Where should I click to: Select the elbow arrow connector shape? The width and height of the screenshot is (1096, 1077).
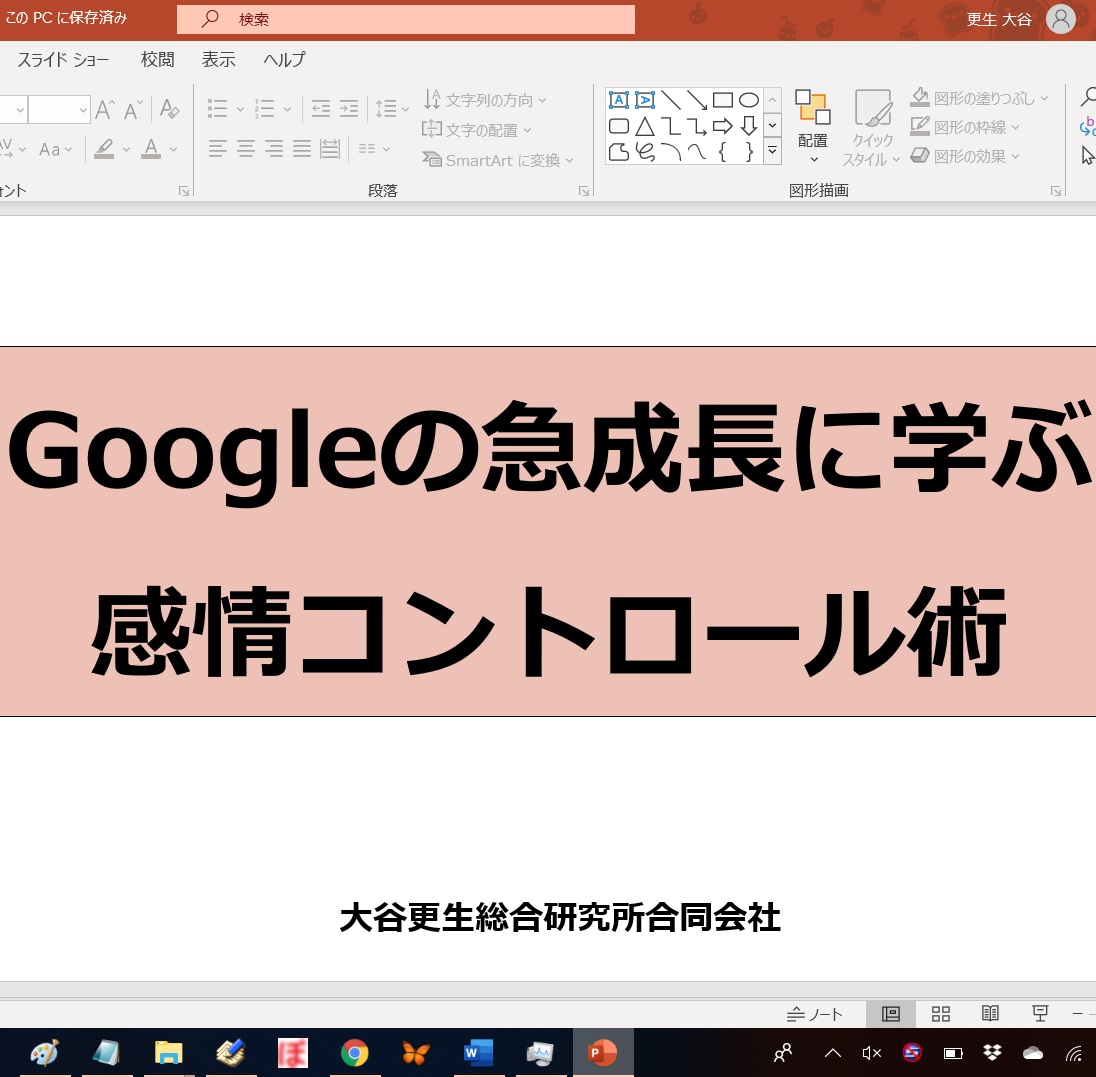(697, 126)
